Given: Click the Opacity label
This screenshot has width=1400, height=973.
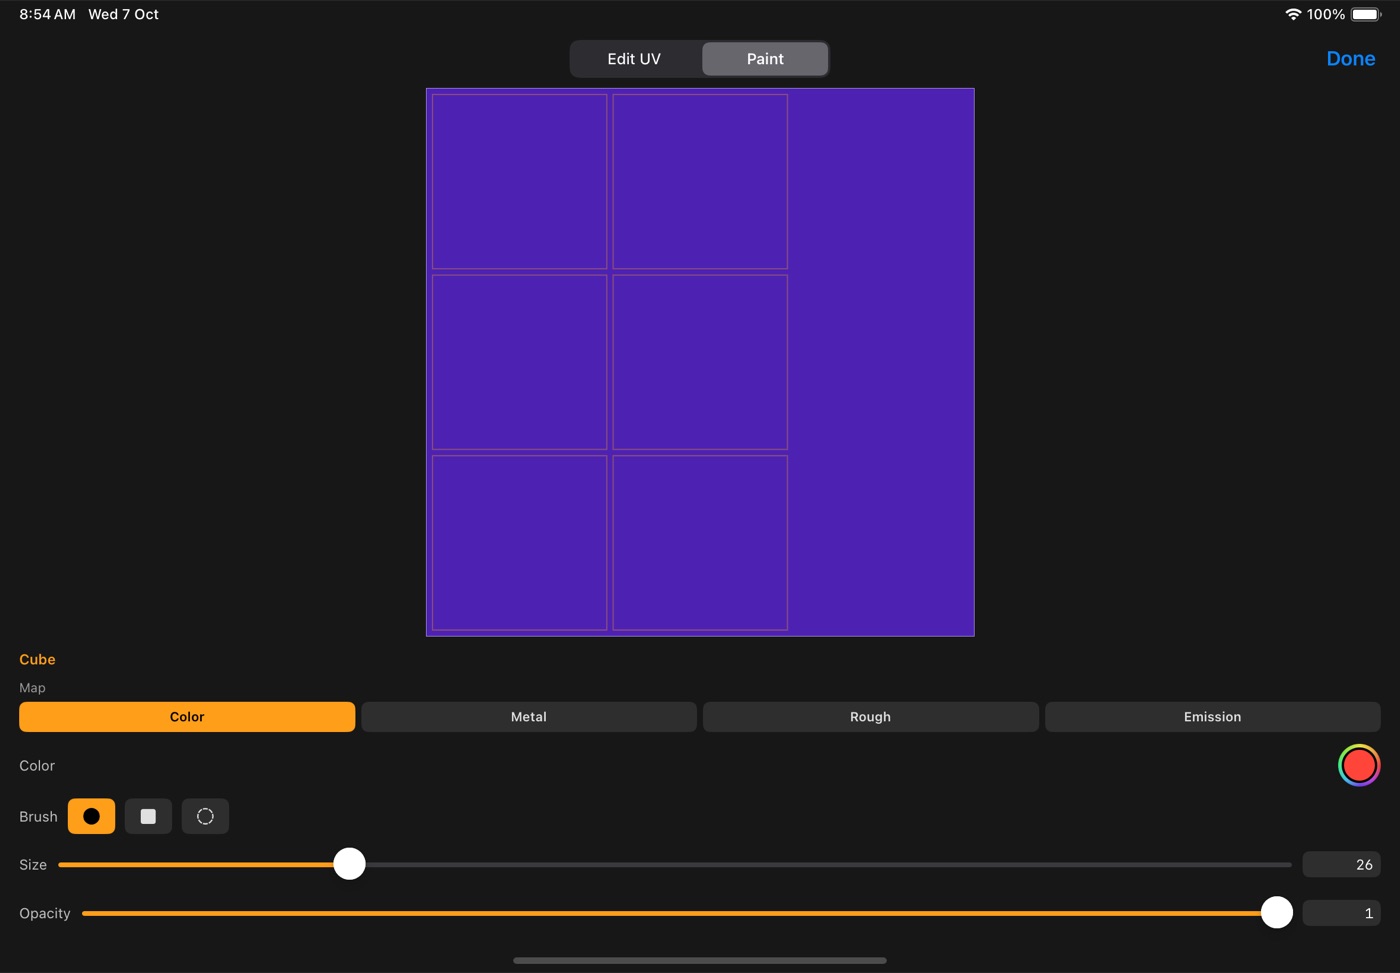Looking at the screenshot, I should (x=45, y=913).
